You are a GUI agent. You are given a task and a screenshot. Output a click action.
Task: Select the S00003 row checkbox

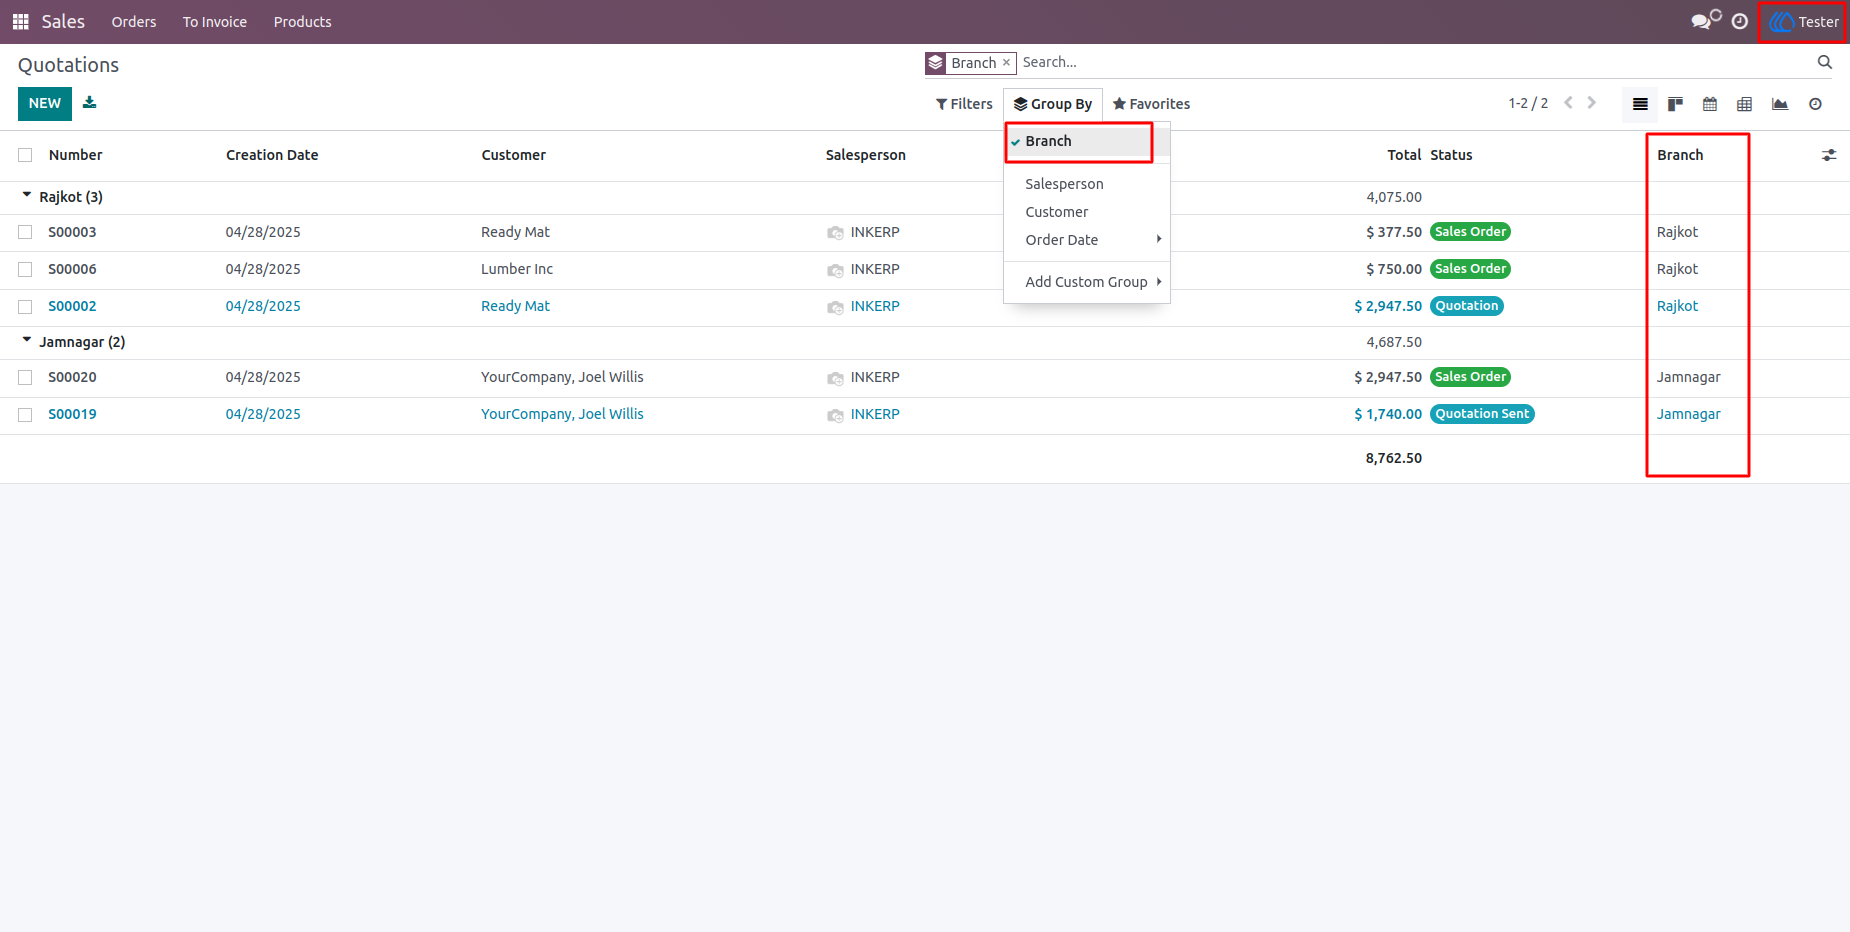(25, 232)
